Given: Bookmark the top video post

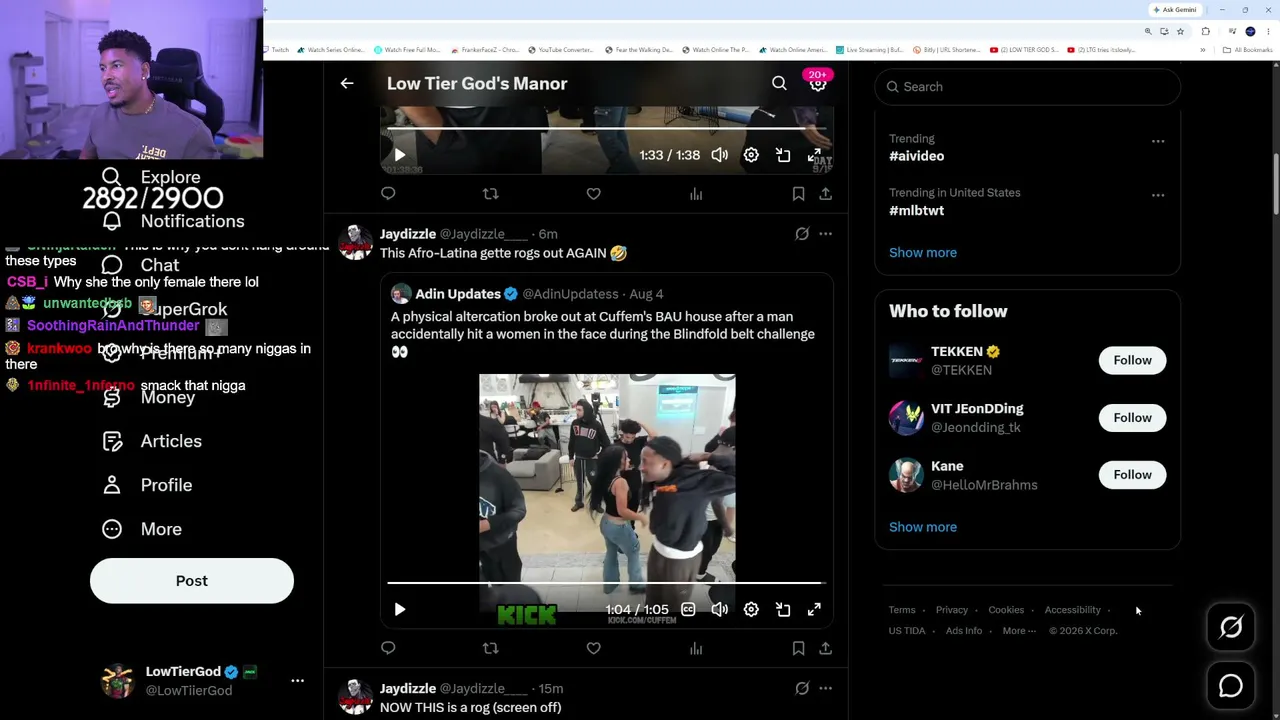Looking at the screenshot, I should 798,194.
